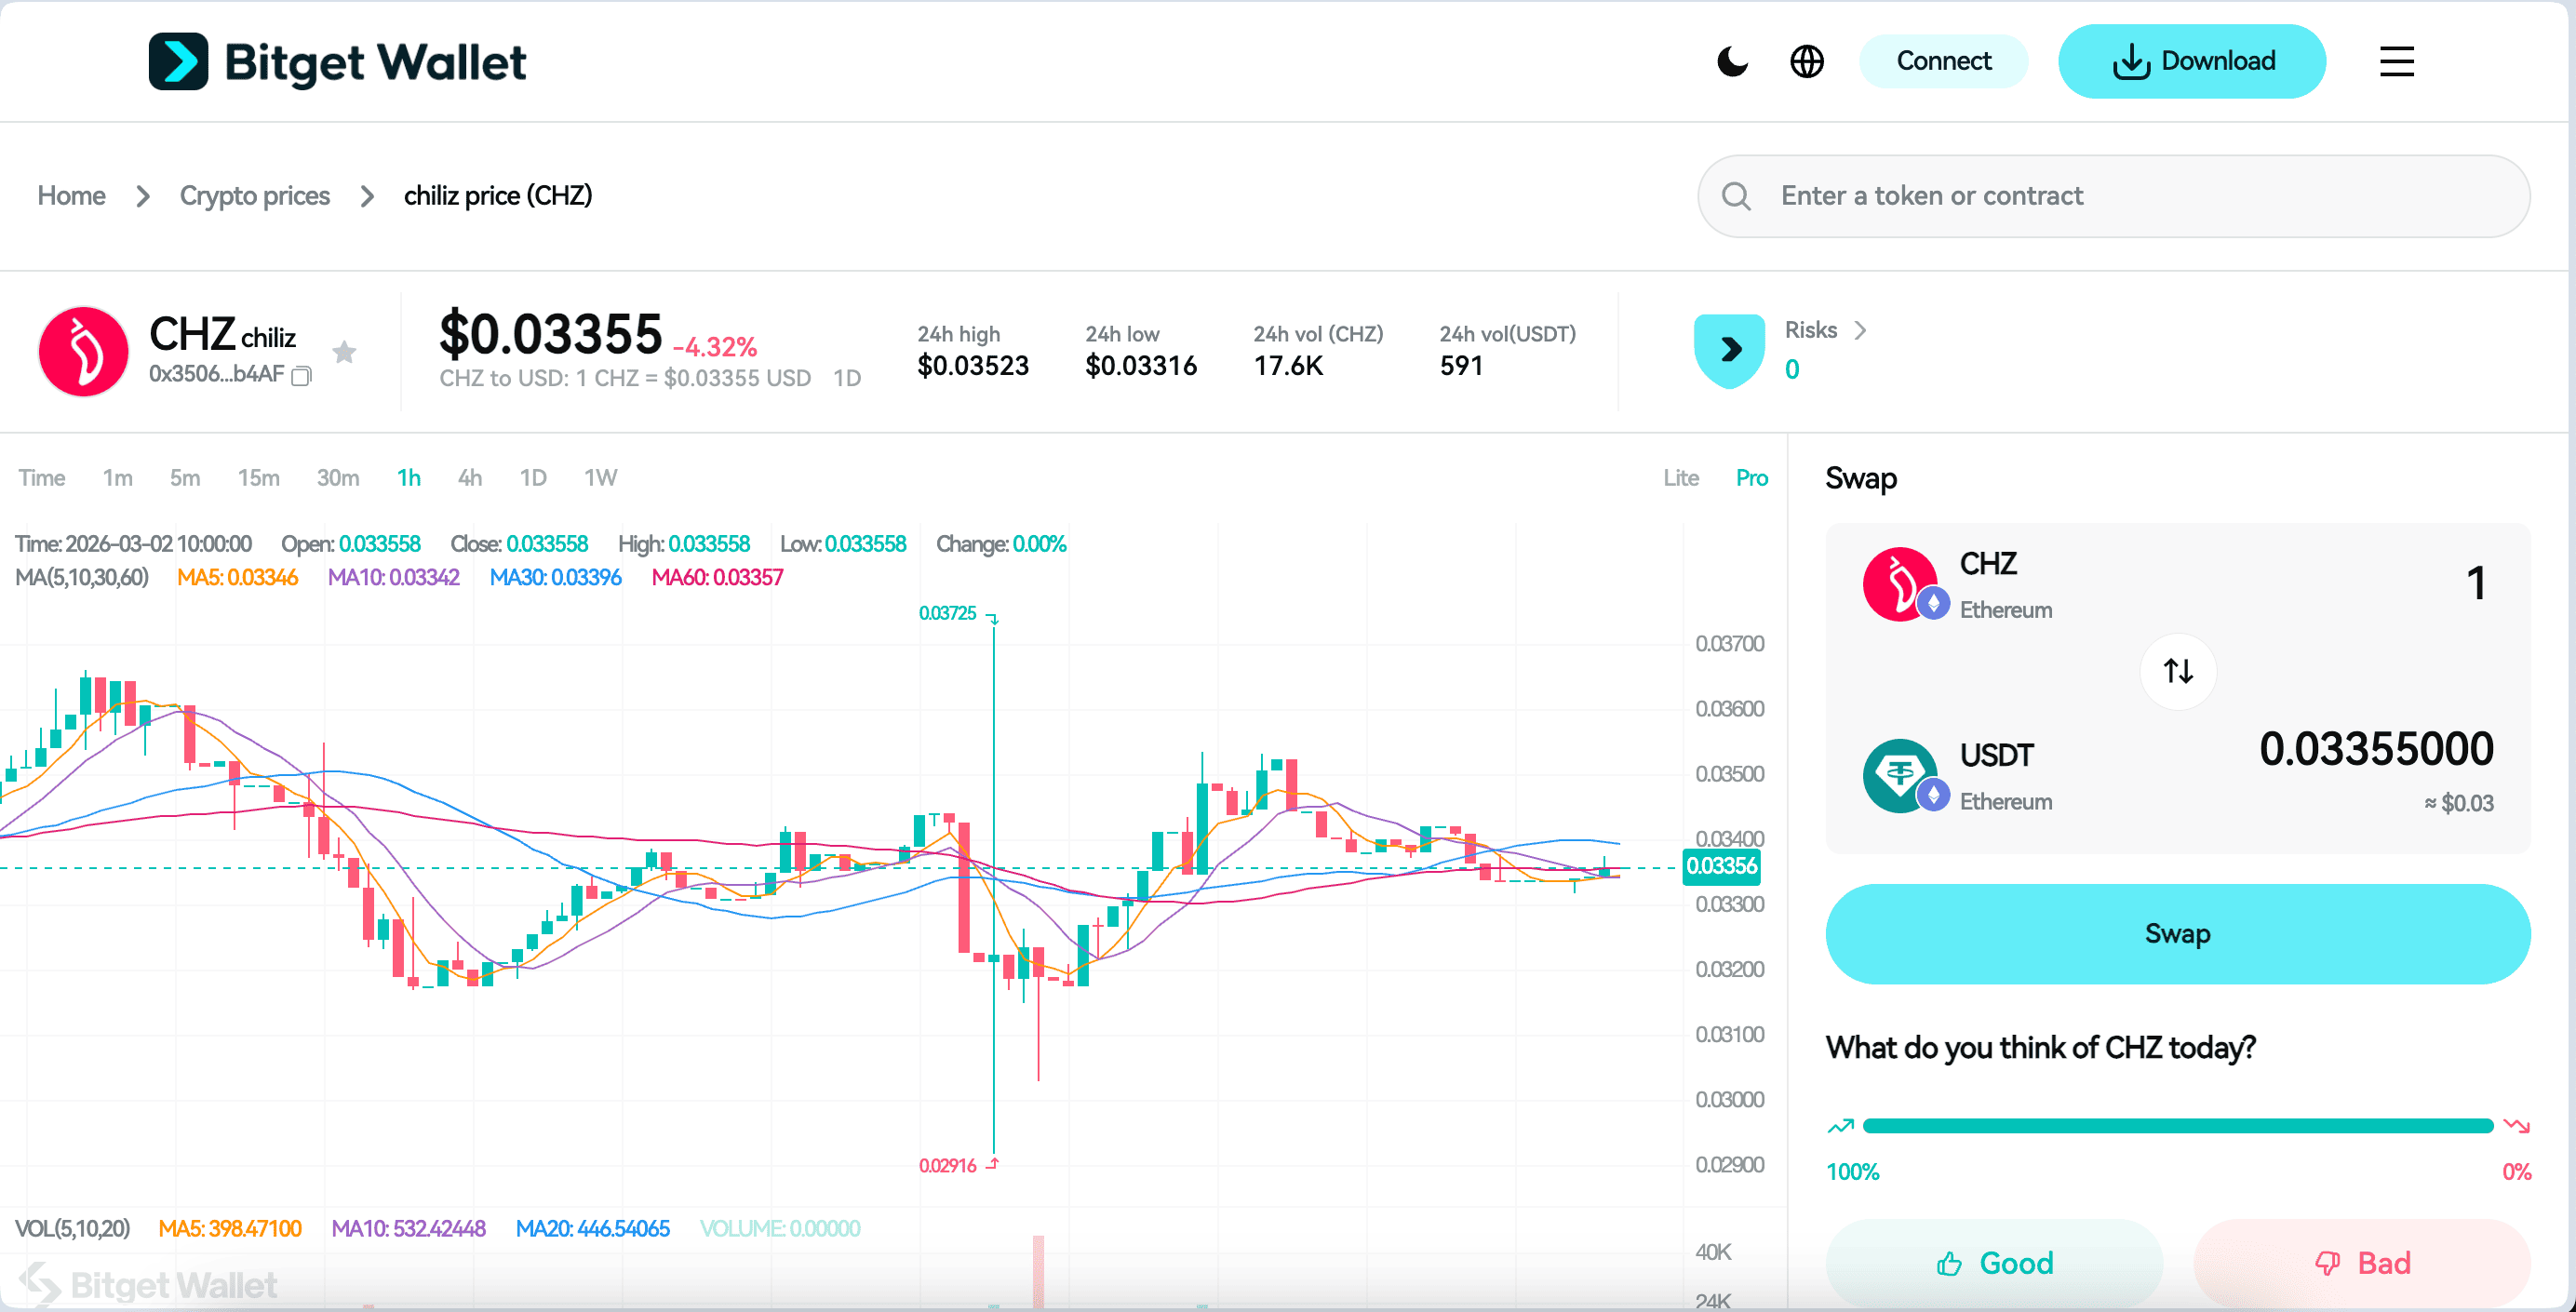This screenshot has height=1312, width=2576.
Task: Select the 1W chart timeframe tab
Action: [600, 477]
